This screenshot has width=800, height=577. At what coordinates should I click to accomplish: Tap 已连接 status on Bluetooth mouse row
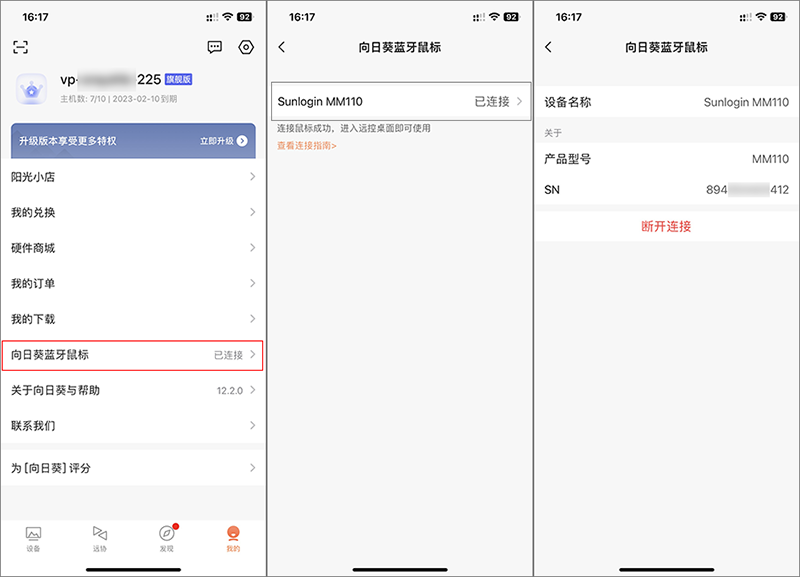[228, 355]
